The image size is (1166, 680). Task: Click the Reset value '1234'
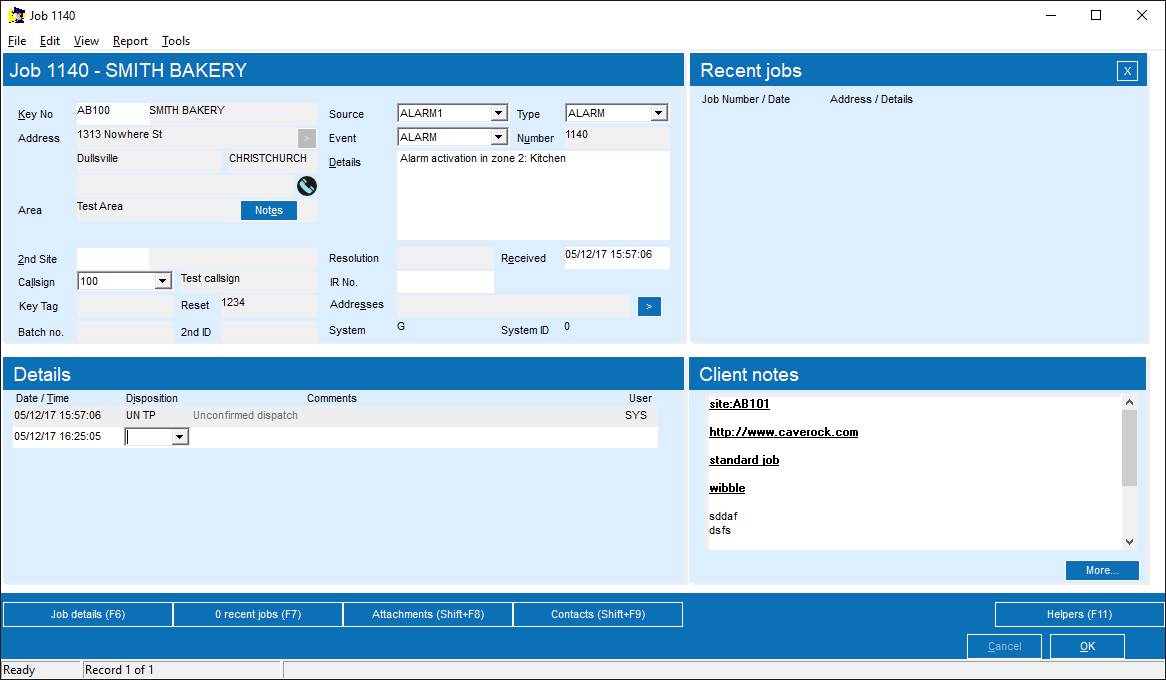pyautogui.click(x=233, y=303)
